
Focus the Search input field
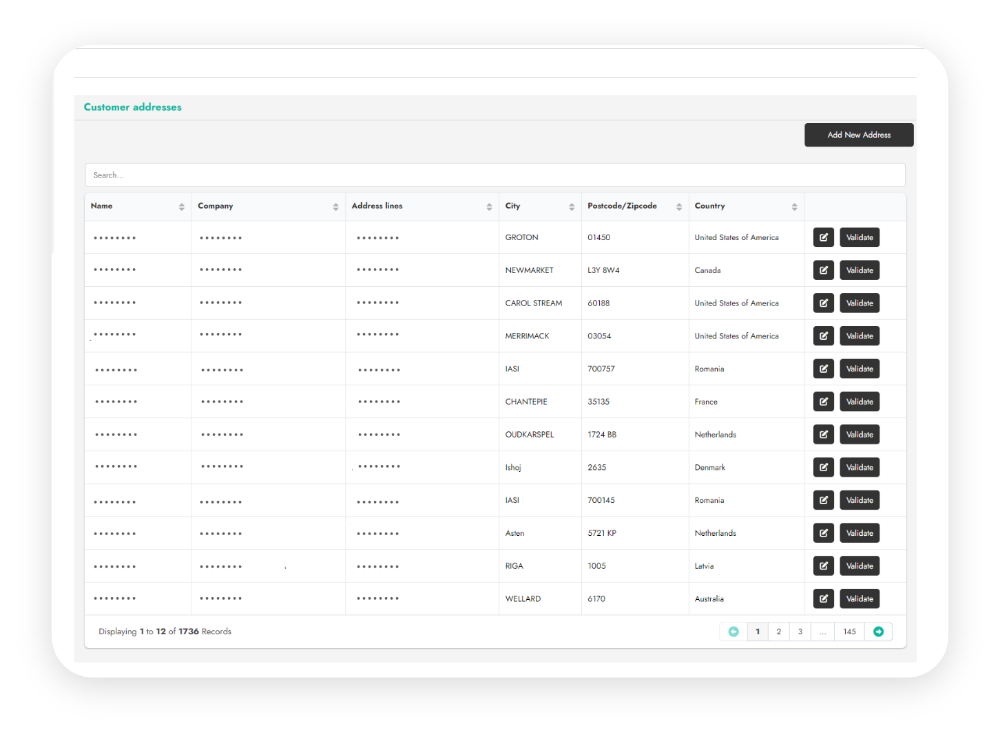point(495,175)
